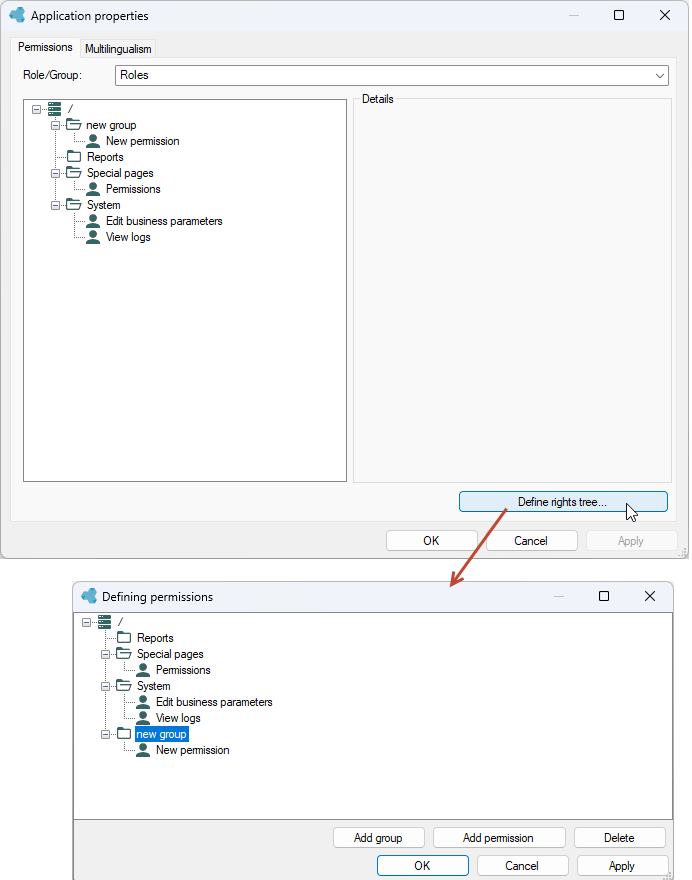This screenshot has height=880, width=692.
Task: Select 'new group' label in Application properties tree
Action: (x=111, y=125)
